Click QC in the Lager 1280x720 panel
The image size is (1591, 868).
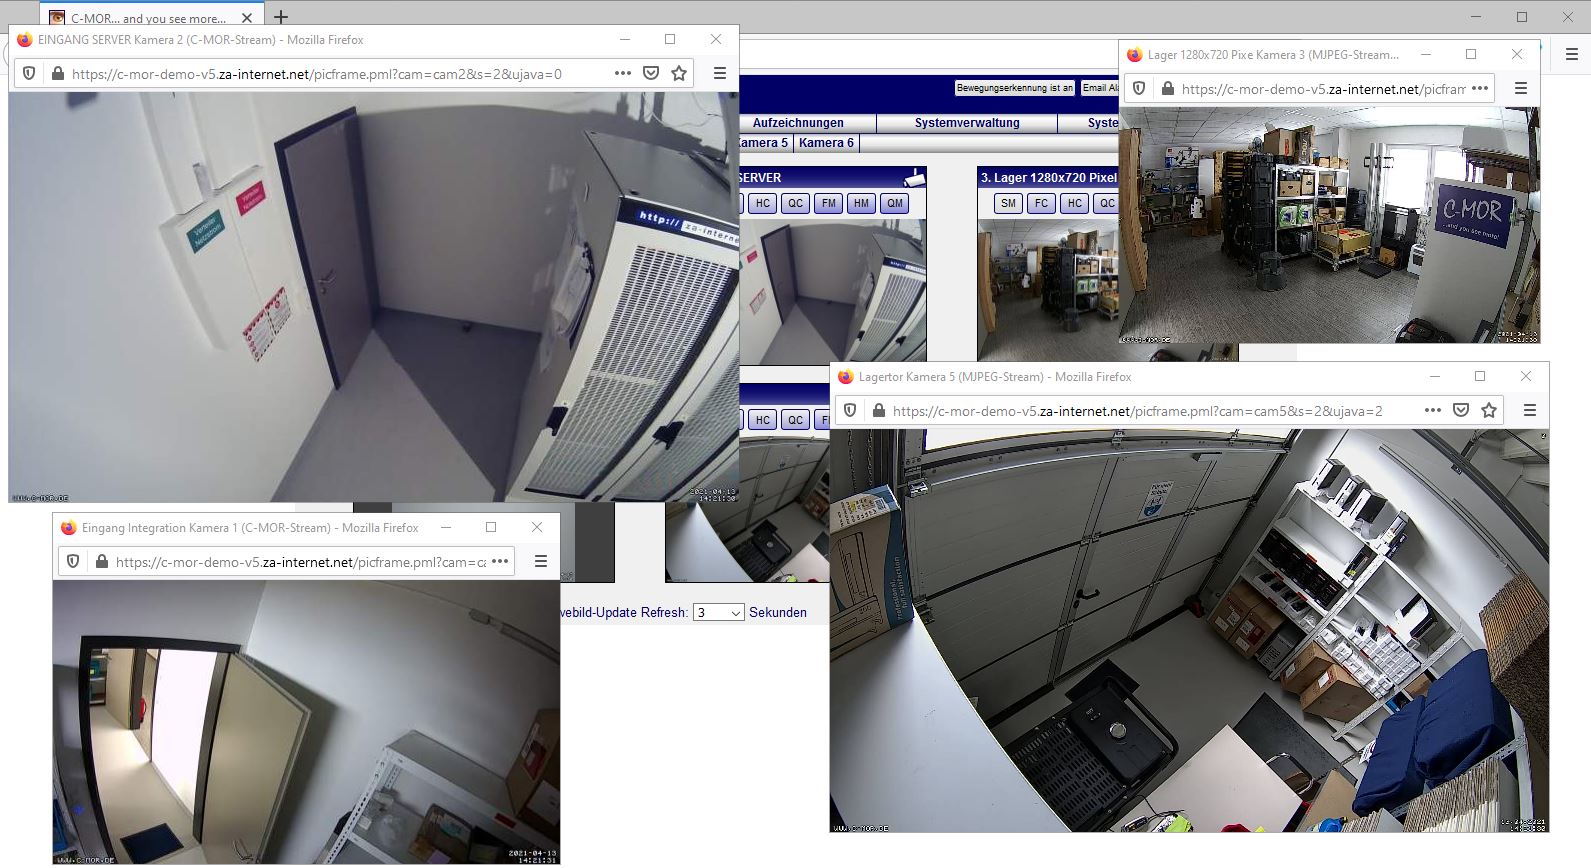(1106, 203)
